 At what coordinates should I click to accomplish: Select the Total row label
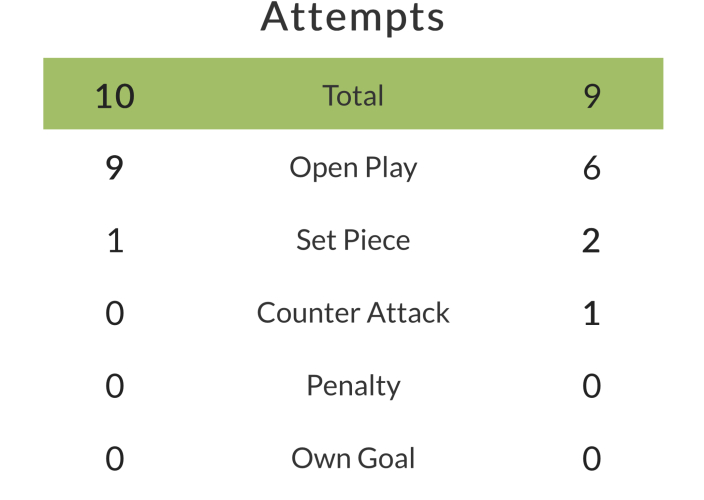click(x=353, y=95)
